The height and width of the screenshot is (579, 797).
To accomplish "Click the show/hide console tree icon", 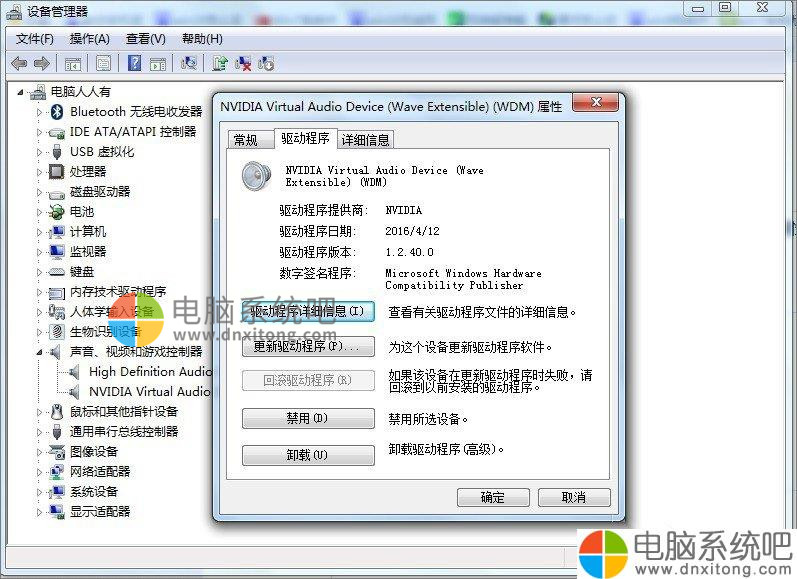I will click(x=73, y=64).
